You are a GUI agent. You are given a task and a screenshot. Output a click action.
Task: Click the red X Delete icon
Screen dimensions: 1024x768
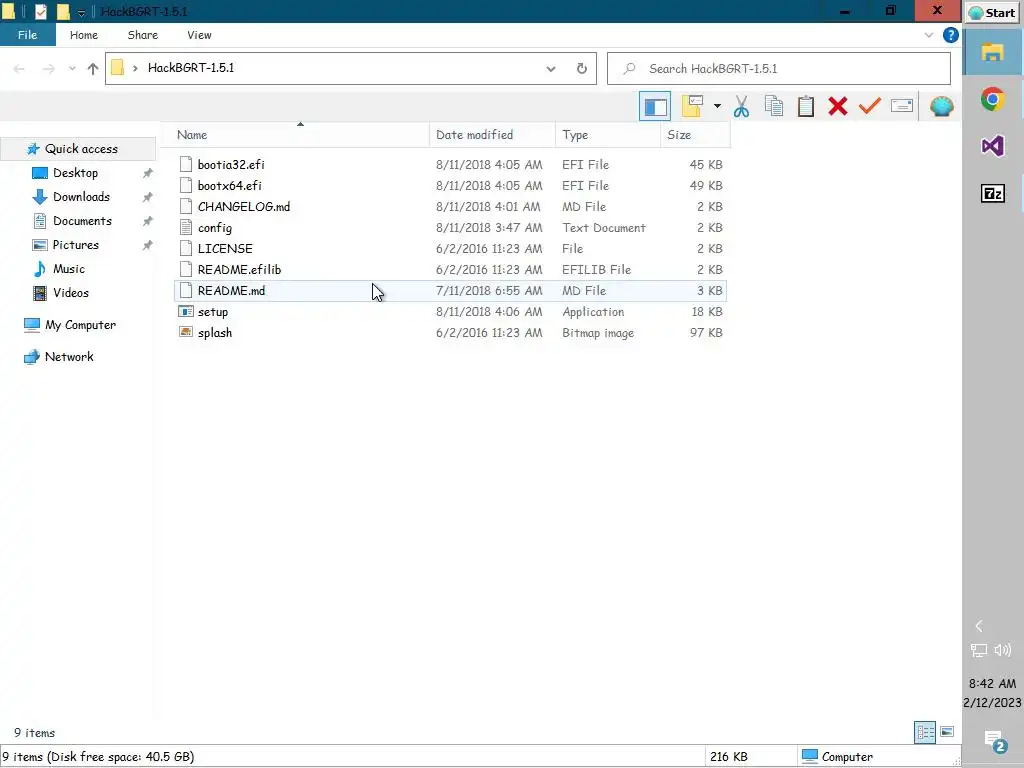pos(838,106)
